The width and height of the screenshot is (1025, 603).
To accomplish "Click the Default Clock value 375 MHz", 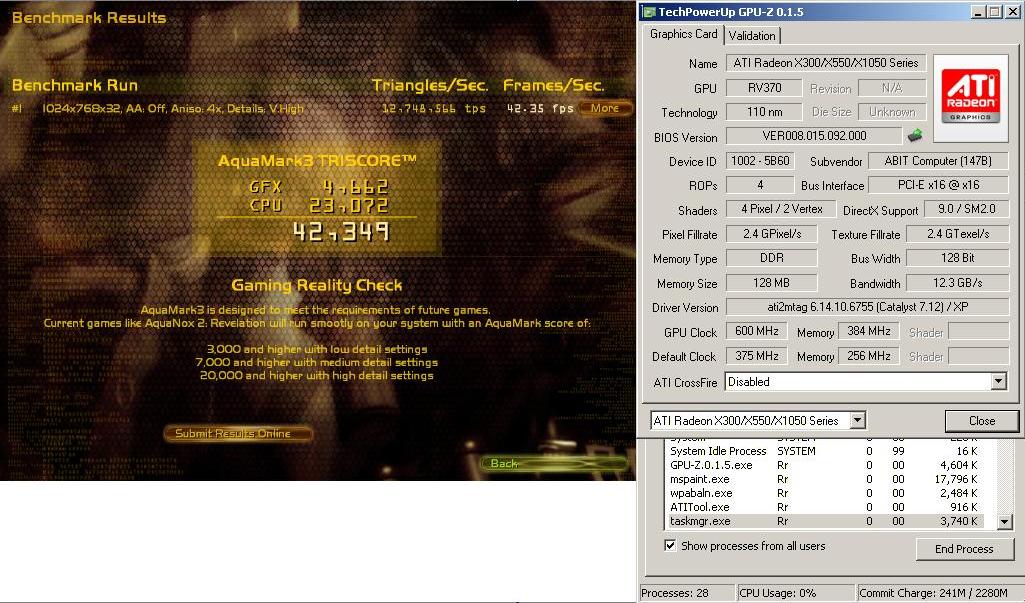I will 756,356.
